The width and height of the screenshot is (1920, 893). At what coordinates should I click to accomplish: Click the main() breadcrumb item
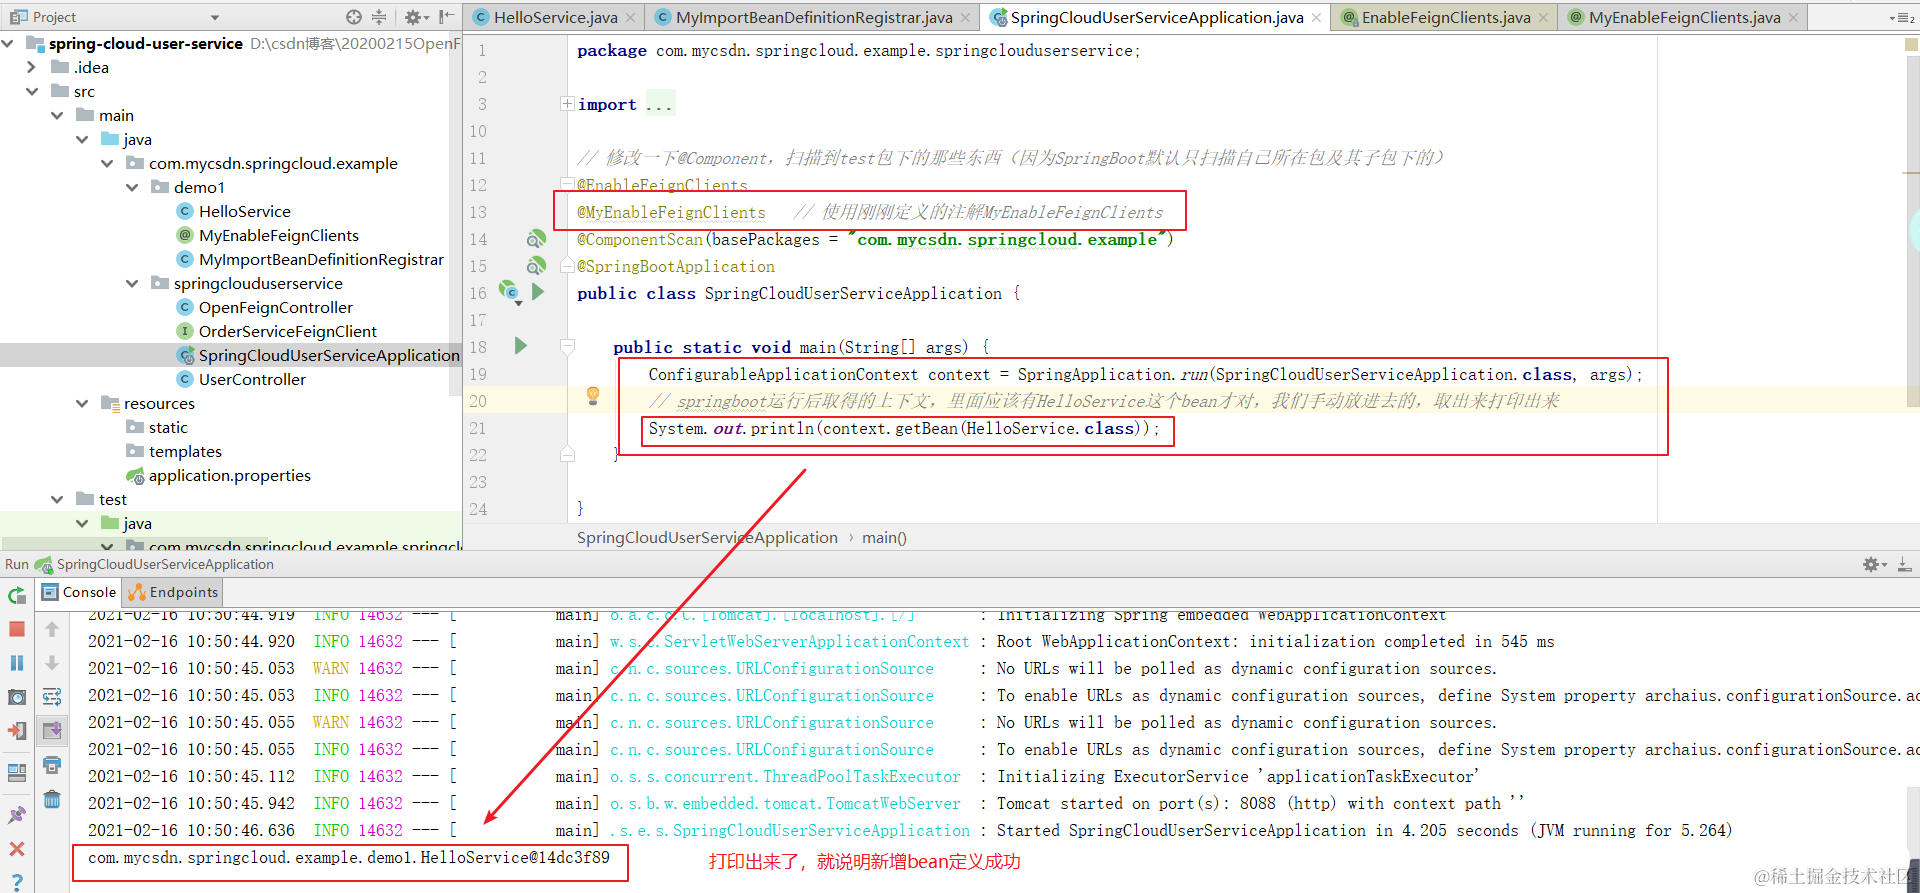pos(884,537)
